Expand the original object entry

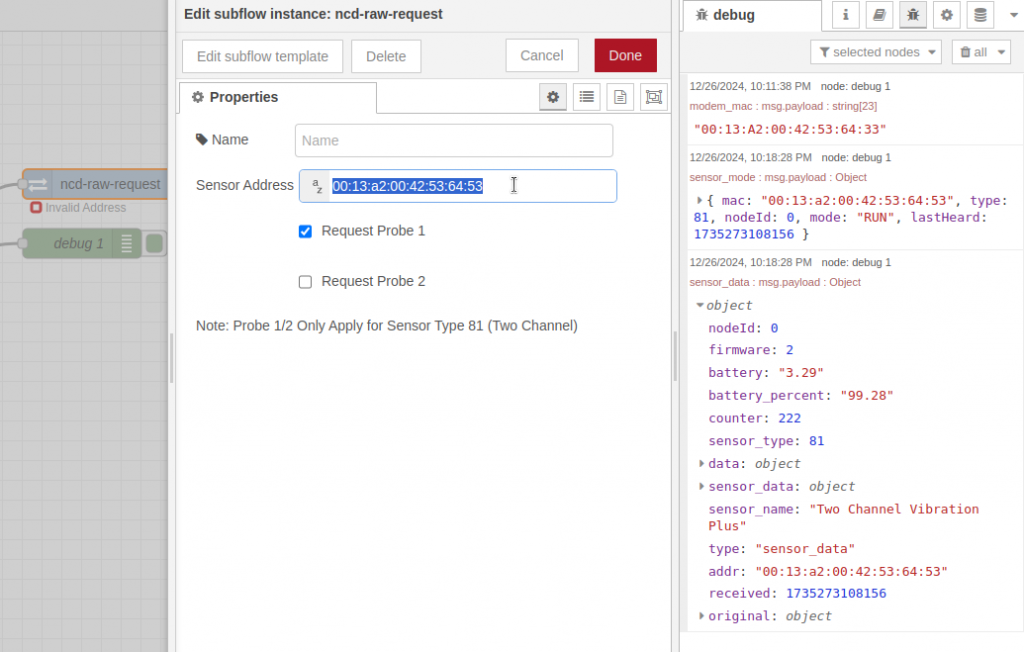tap(701, 616)
